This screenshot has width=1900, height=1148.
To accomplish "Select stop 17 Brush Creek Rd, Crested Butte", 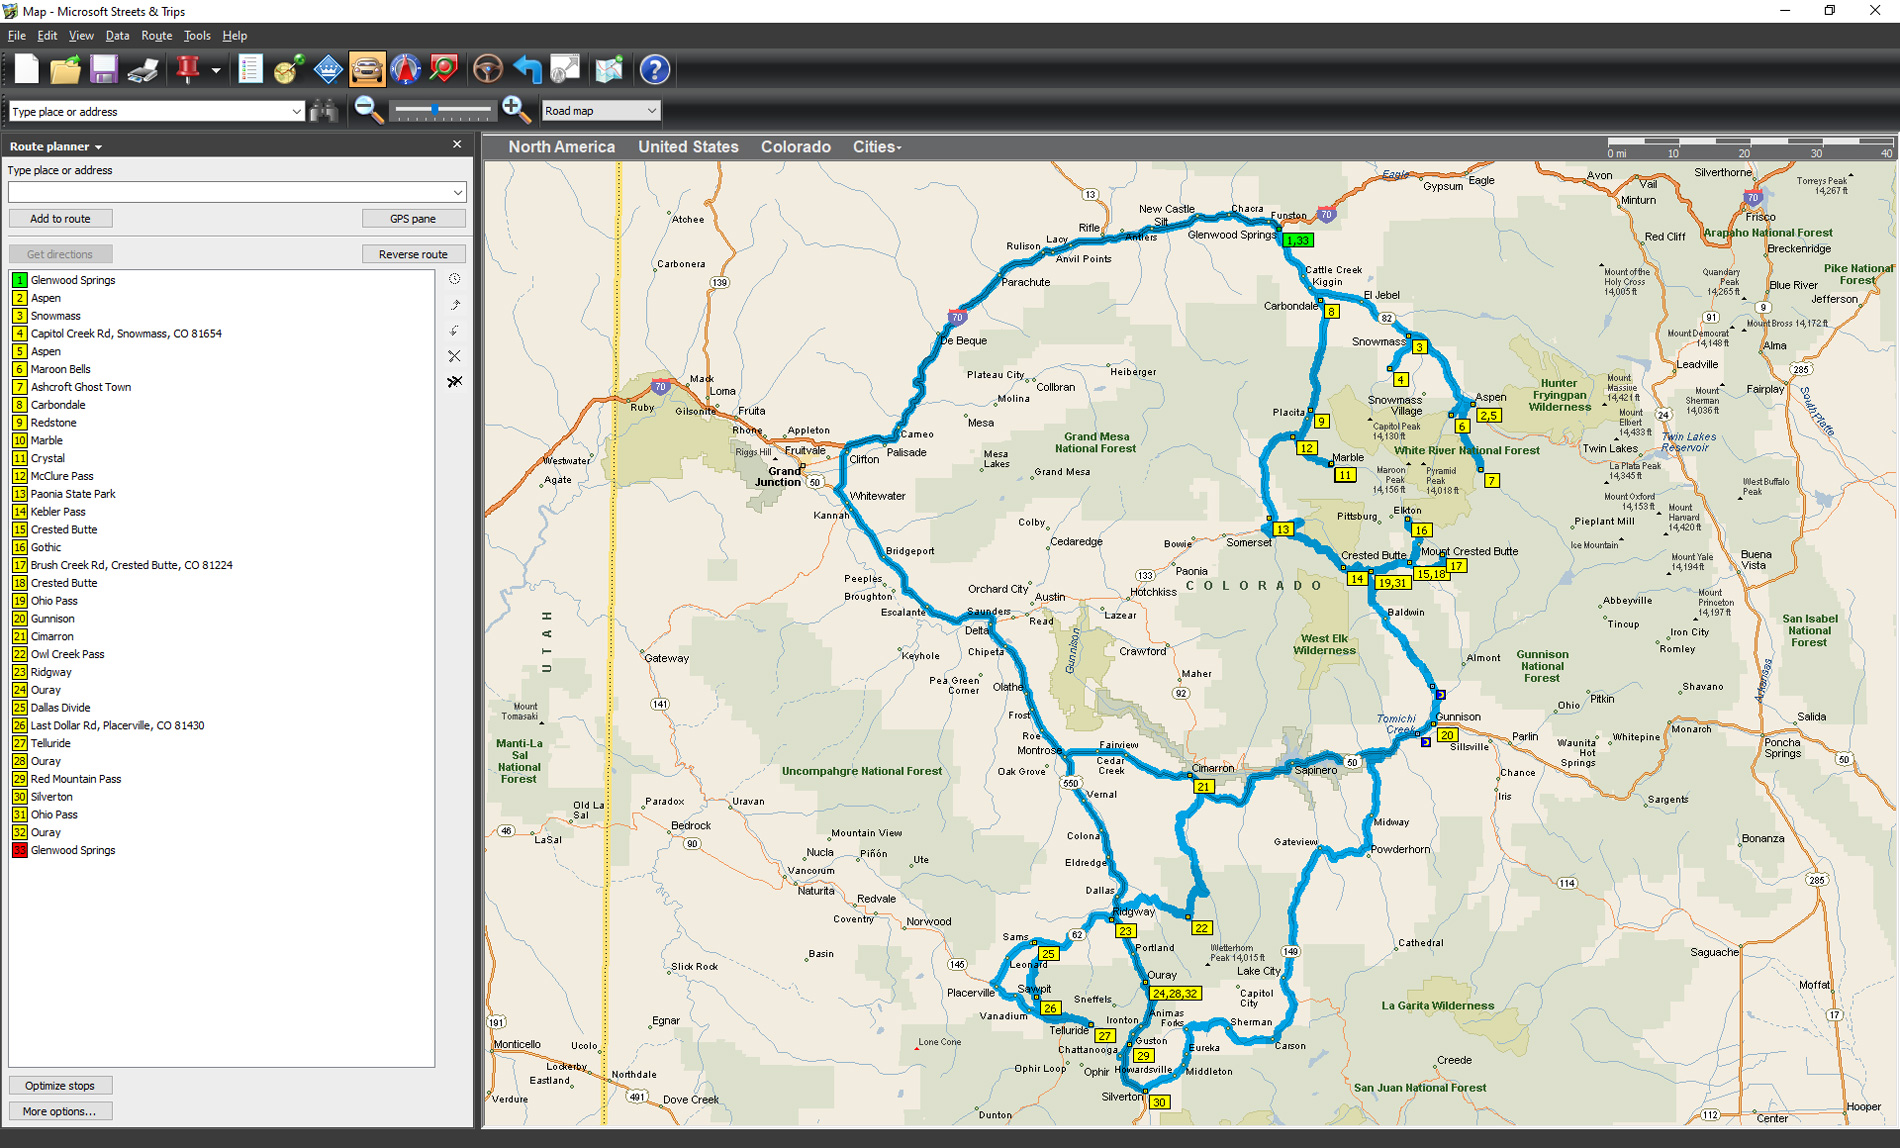I will click(x=221, y=565).
